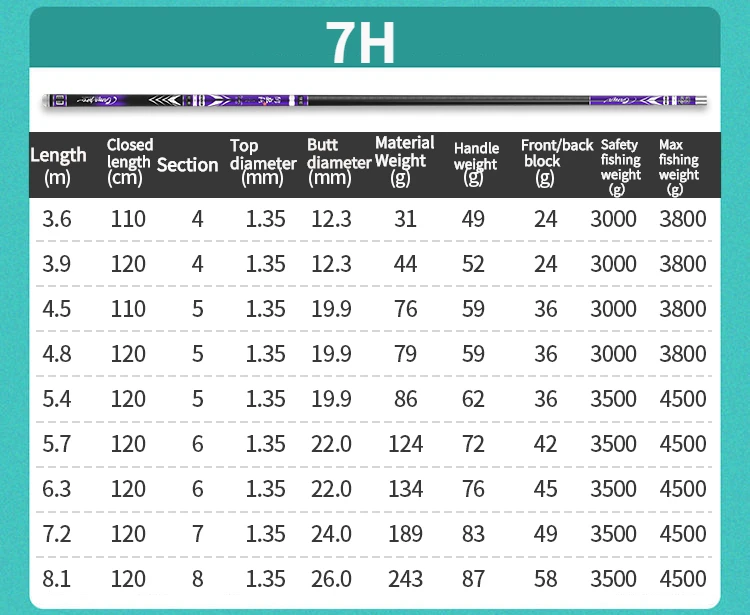The width and height of the screenshot is (750, 615).
Task: Click the Section column header
Action: [x=187, y=165]
